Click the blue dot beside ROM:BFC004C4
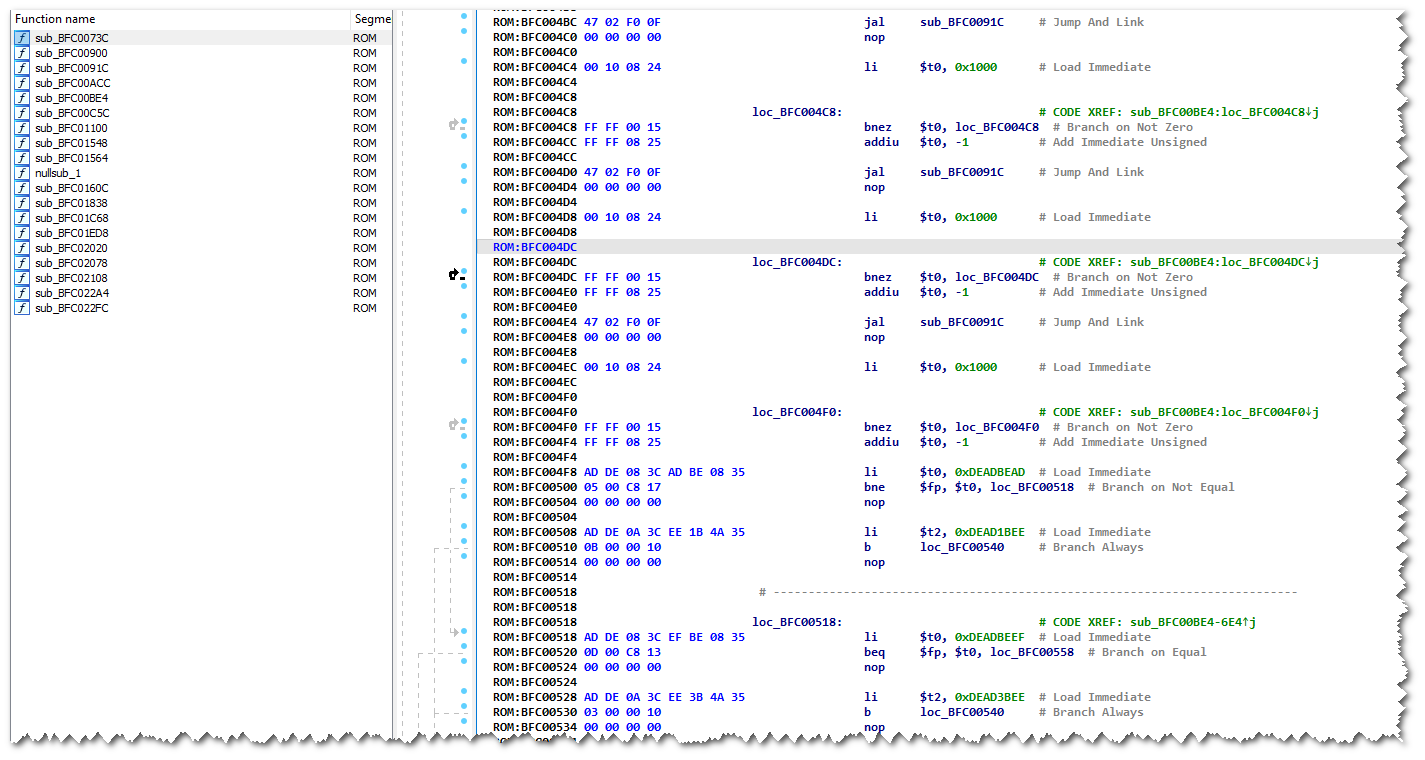The image size is (1425, 760). coord(464,61)
